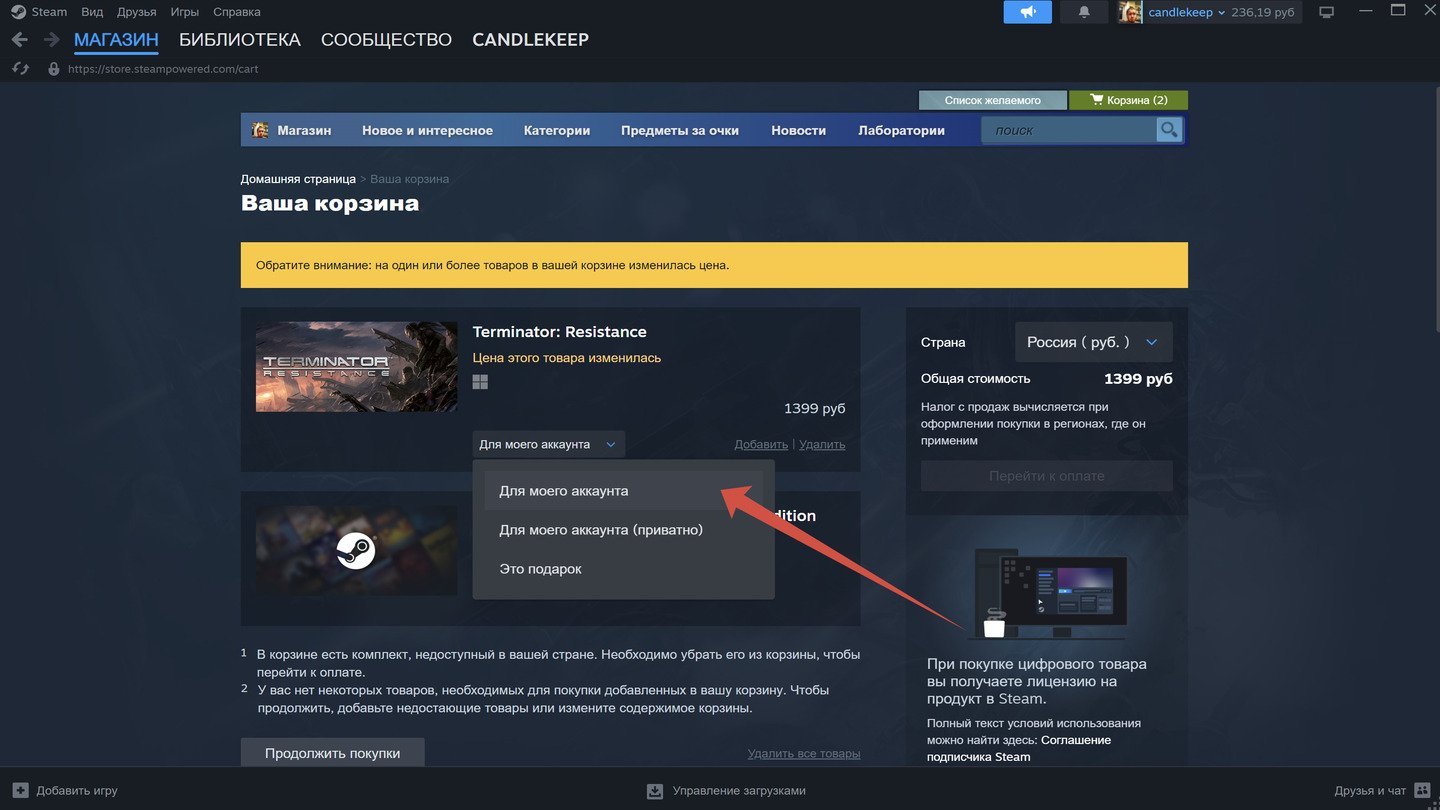1440x810 pixels.
Task: Open the Друзья menu
Action: pos(136,12)
